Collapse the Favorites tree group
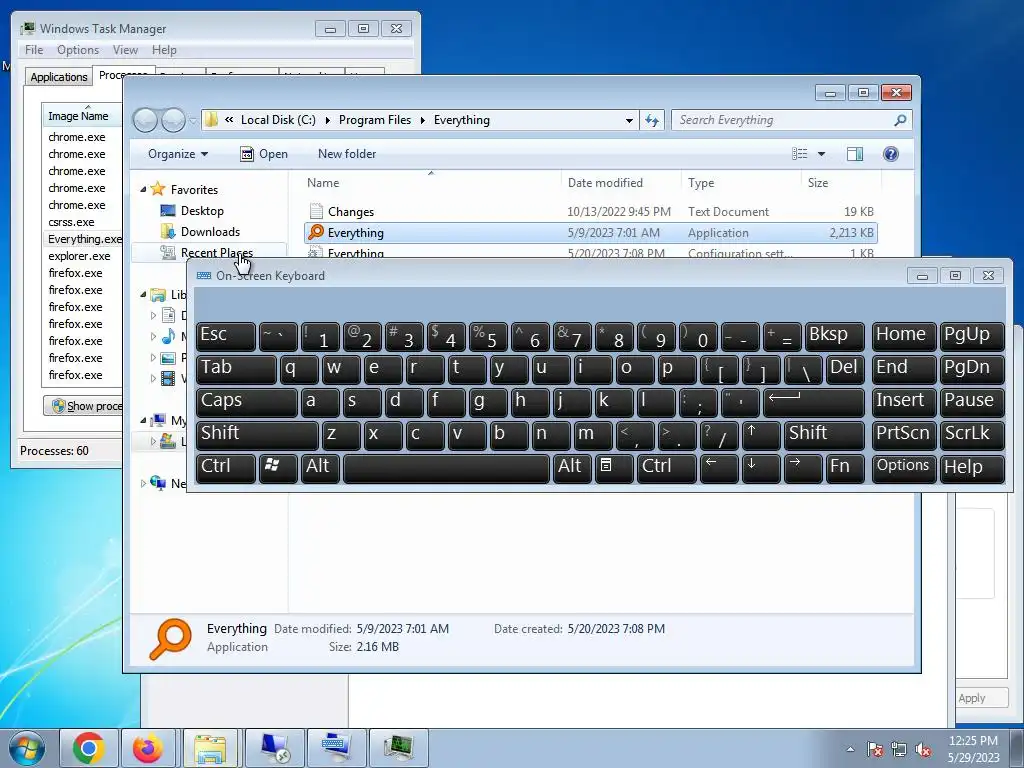This screenshot has height=768, width=1024. [x=144, y=190]
